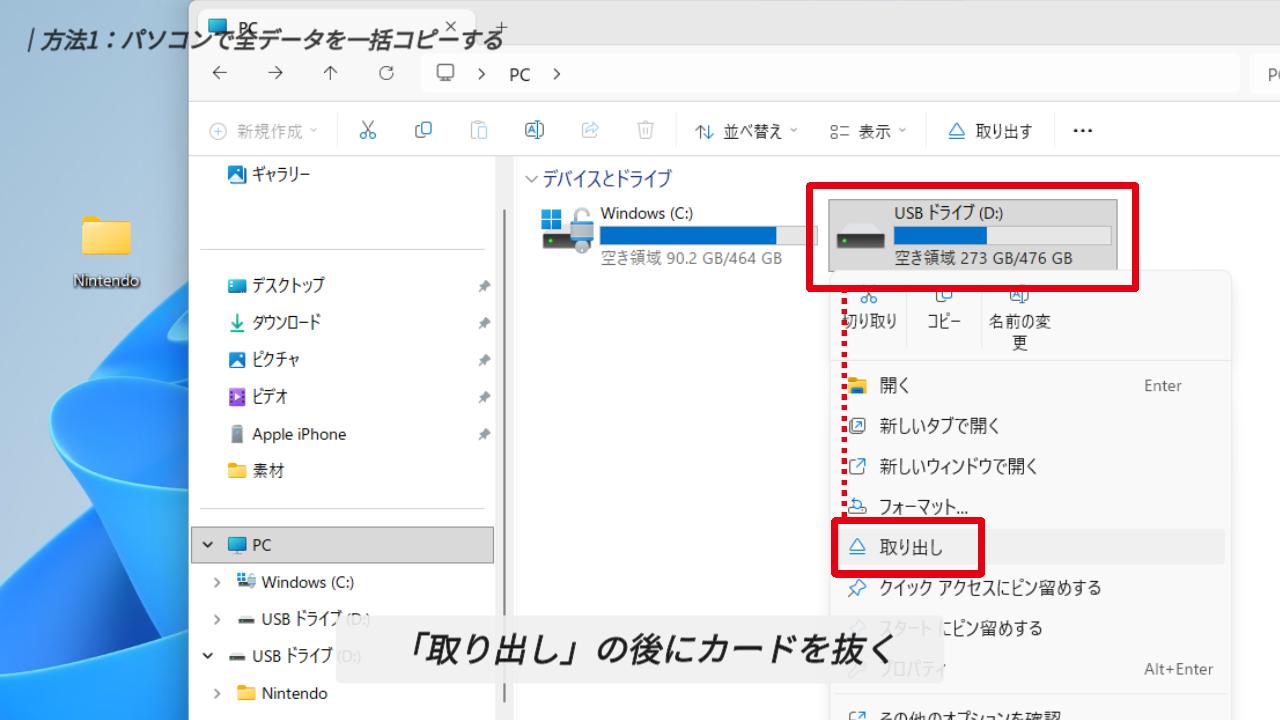
Task: Click the Refresh arrow in navigation bar
Action: pyautogui.click(x=386, y=73)
